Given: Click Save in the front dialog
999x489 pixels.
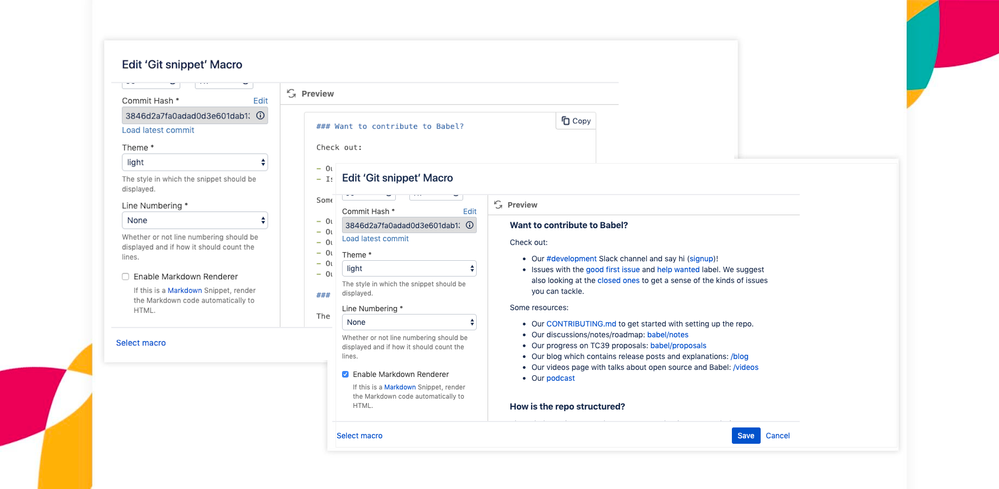Looking at the screenshot, I should pos(746,436).
